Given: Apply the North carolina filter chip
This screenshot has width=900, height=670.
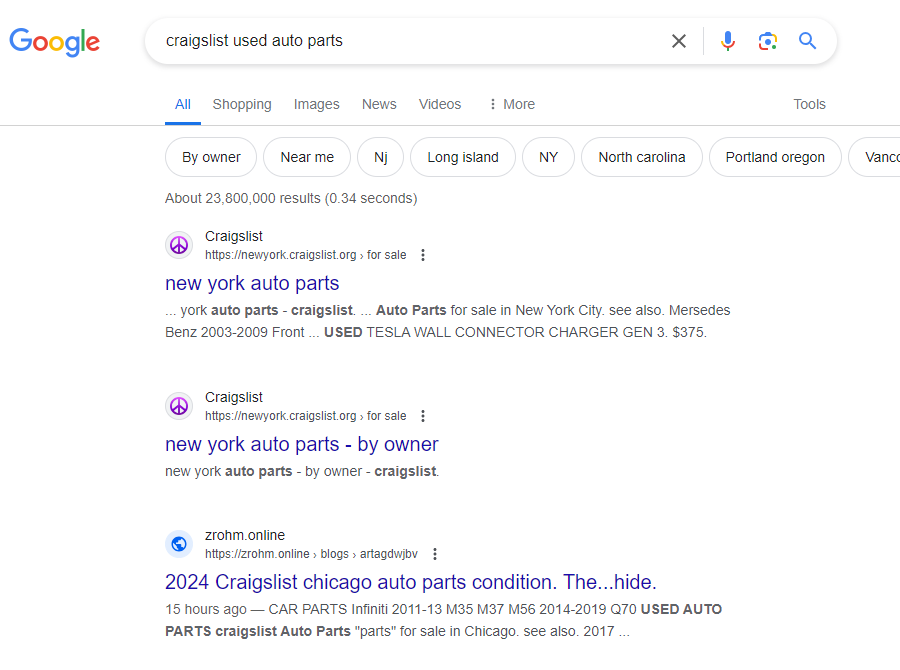Looking at the screenshot, I should click(x=642, y=157).
